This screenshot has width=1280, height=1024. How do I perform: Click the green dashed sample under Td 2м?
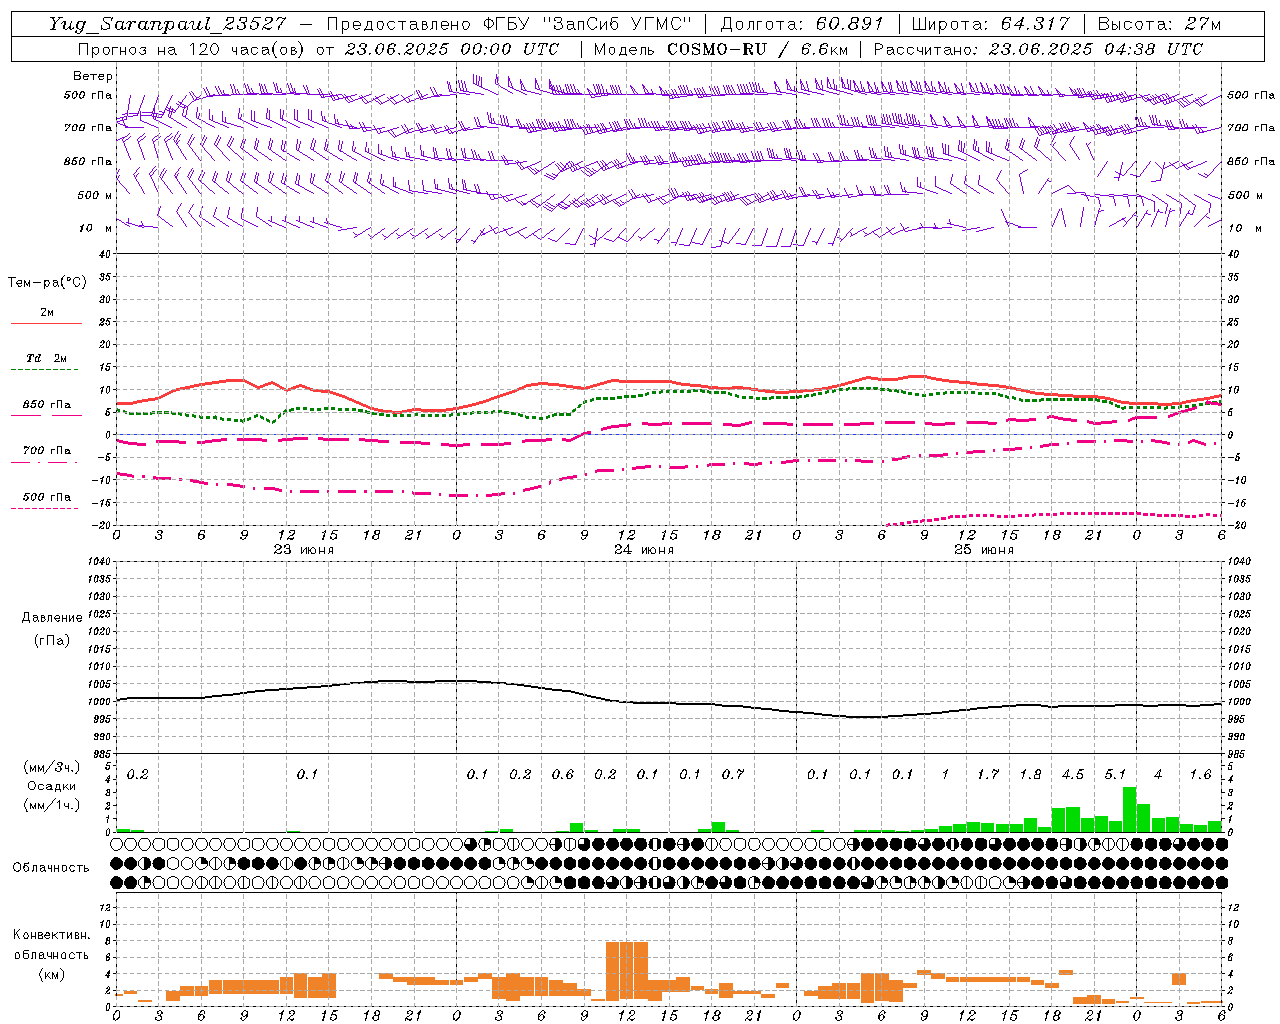[x=46, y=370]
